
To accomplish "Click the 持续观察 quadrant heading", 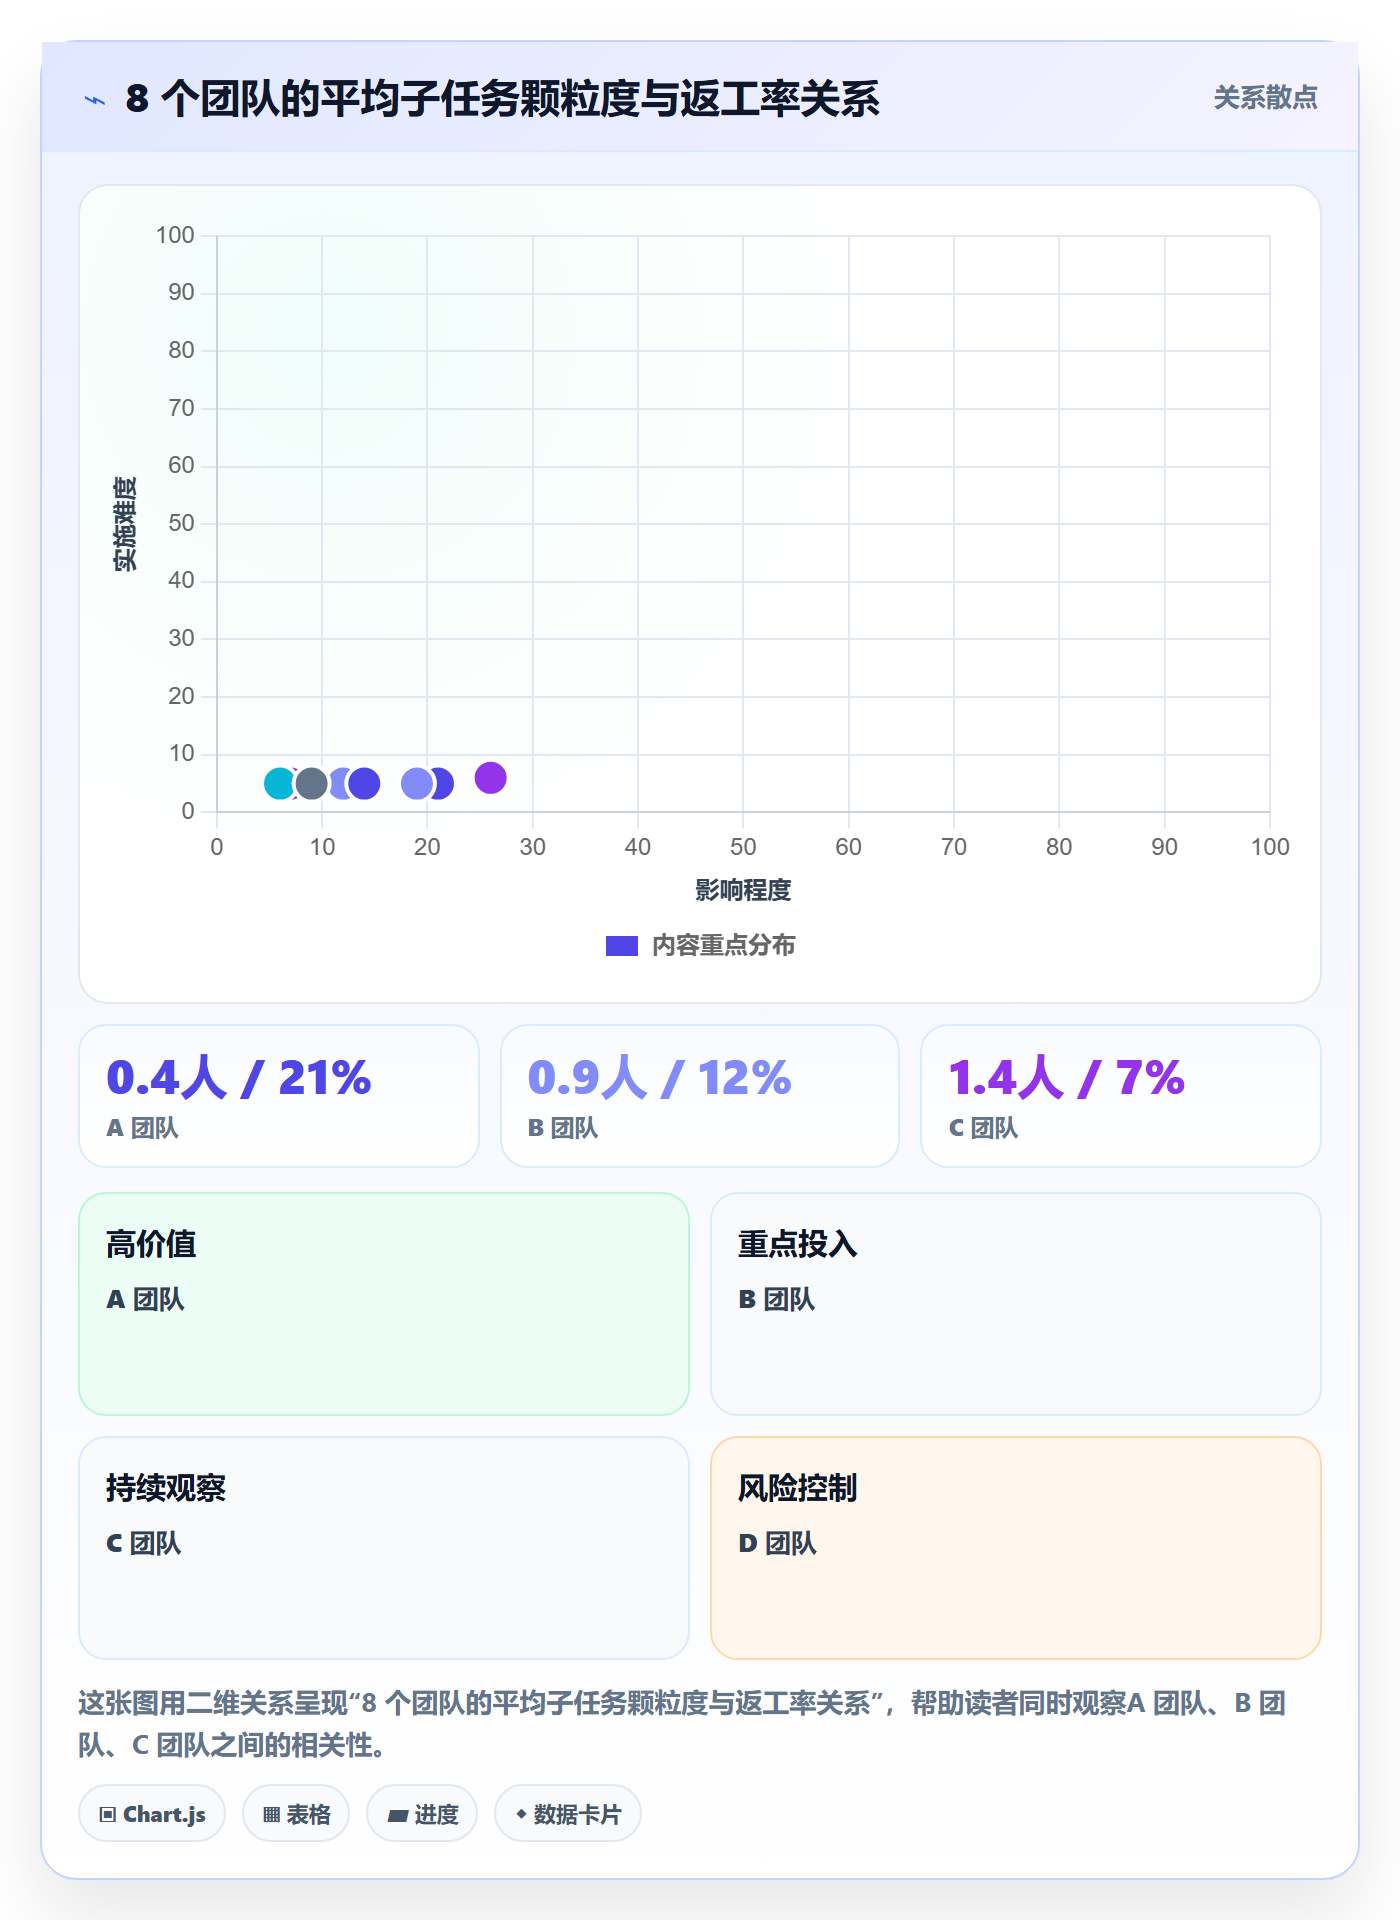I will click(166, 1488).
